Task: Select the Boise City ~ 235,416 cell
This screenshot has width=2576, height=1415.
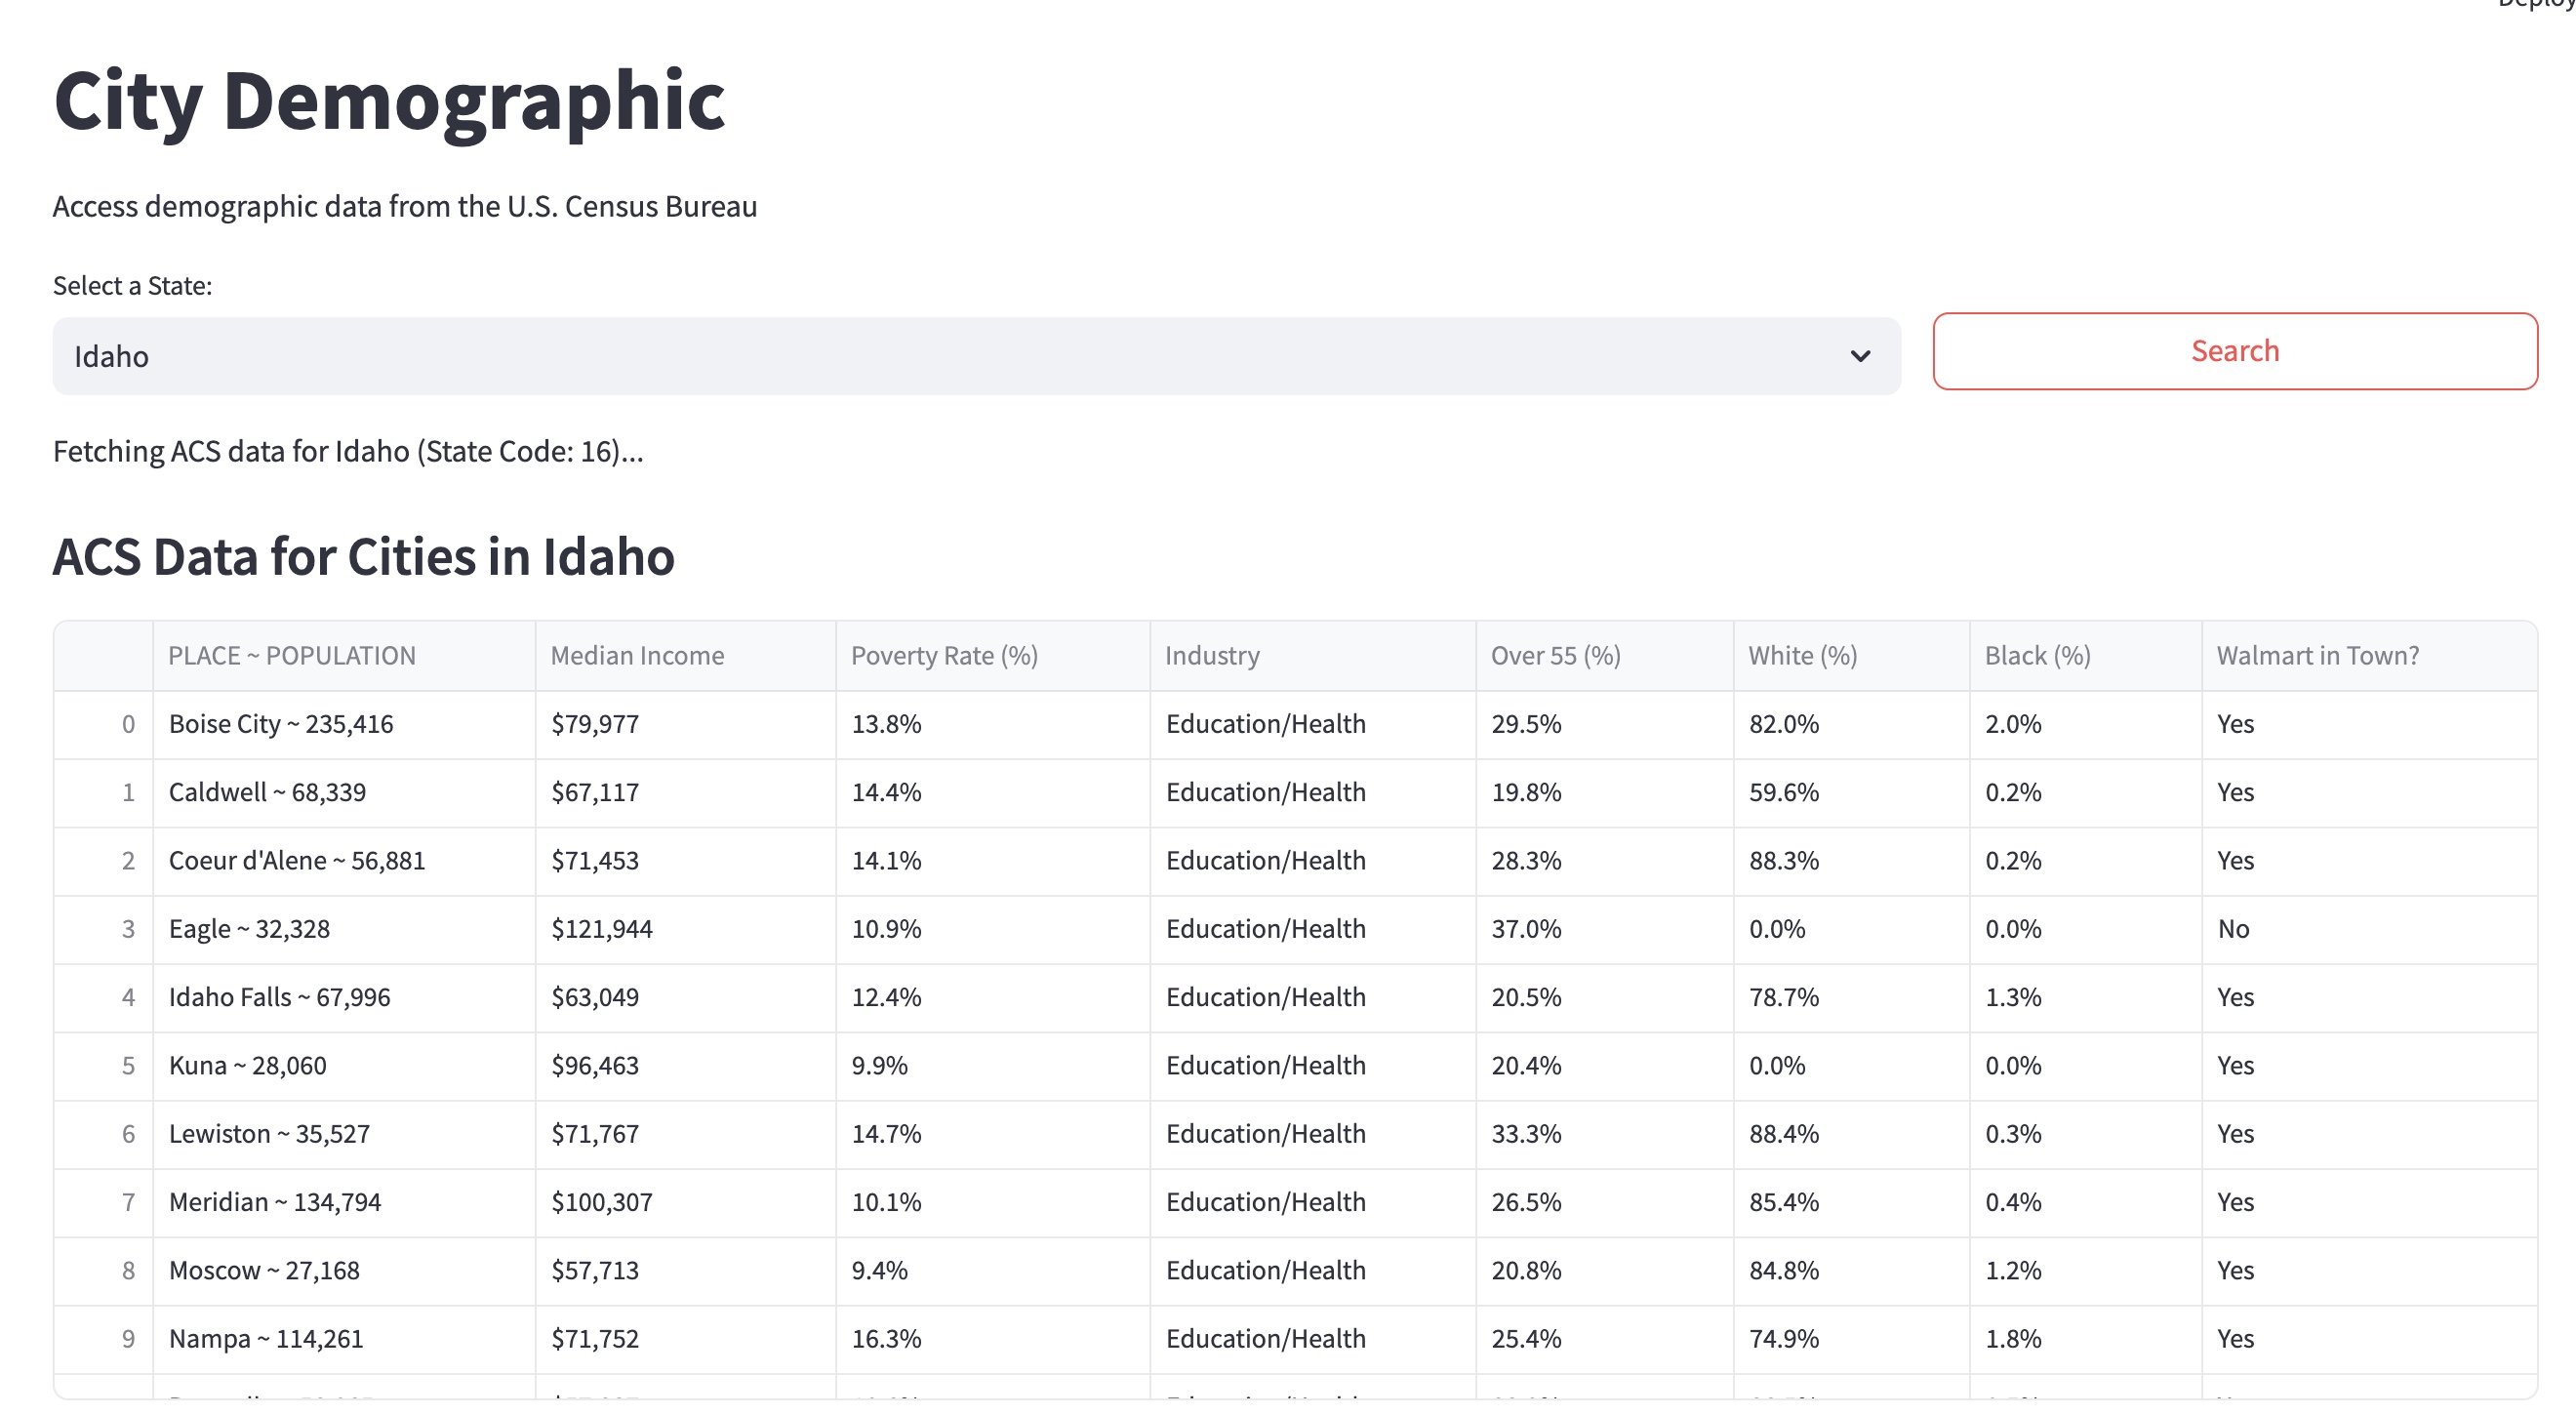Action: (x=344, y=724)
